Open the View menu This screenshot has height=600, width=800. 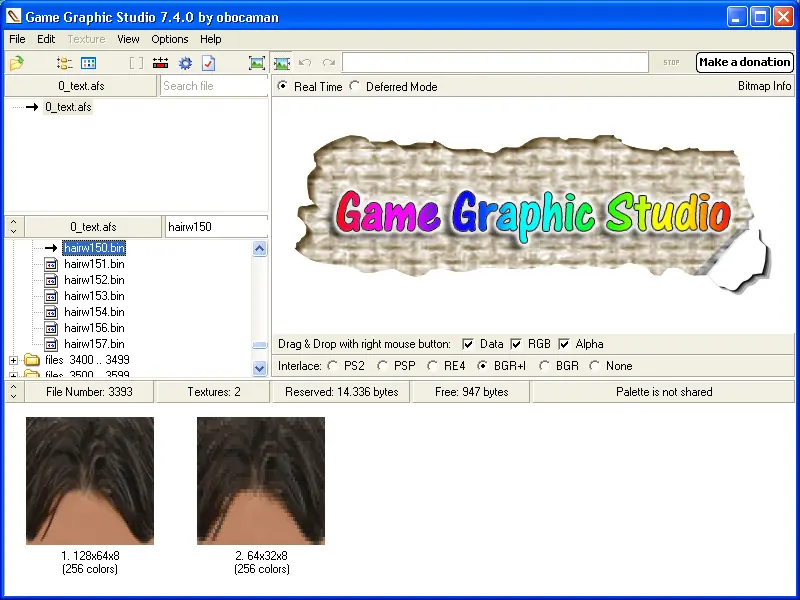pyautogui.click(x=128, y=39)
